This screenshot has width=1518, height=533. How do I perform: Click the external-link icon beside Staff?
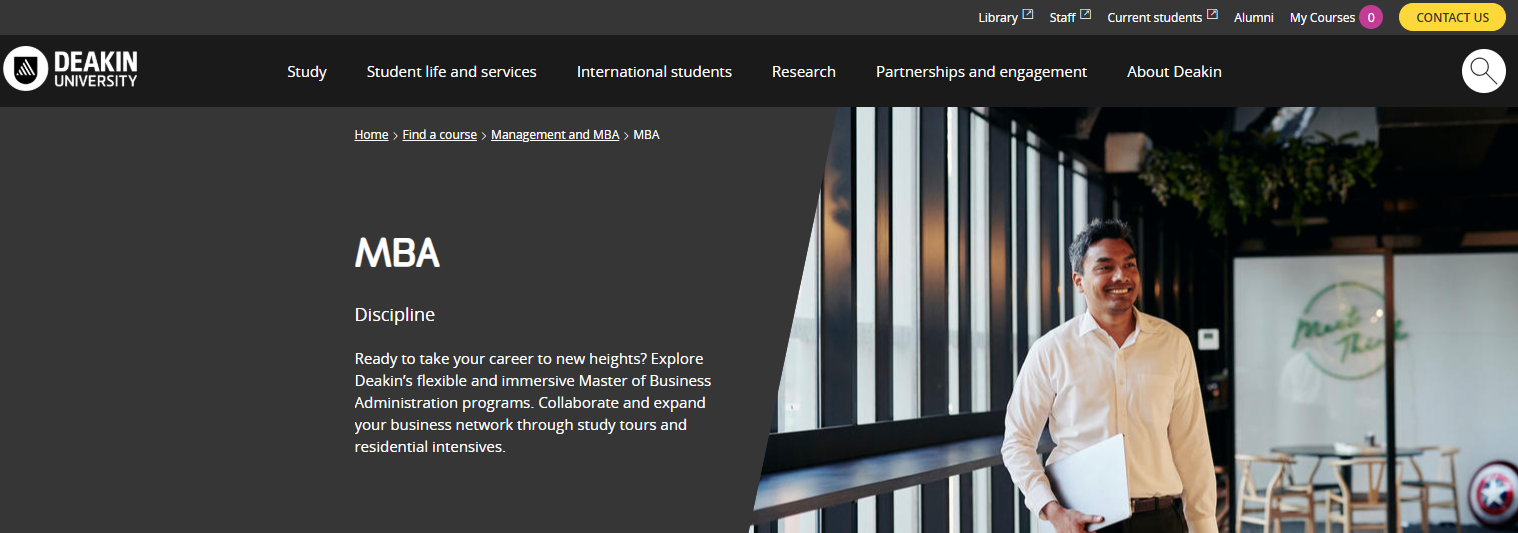(1085, 16)
